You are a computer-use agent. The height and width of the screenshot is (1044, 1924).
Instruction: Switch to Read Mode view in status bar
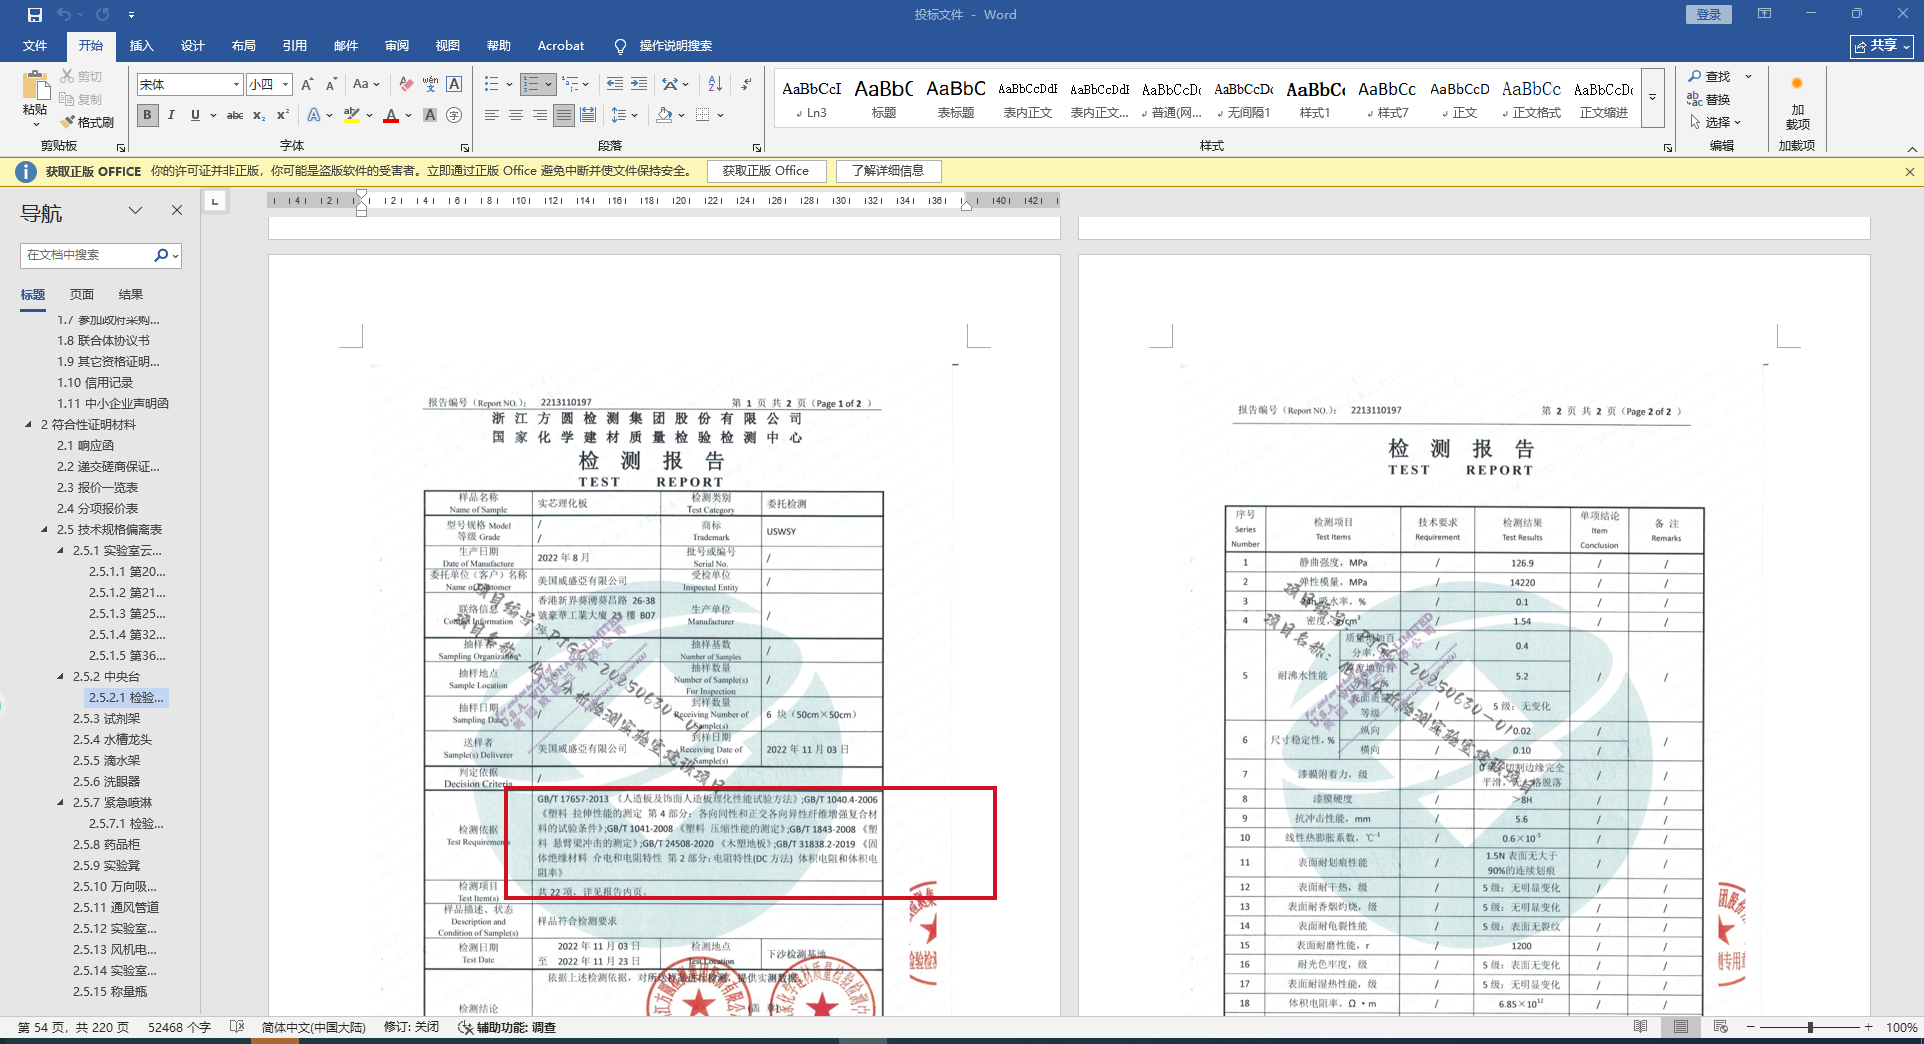(1640, 1027)
